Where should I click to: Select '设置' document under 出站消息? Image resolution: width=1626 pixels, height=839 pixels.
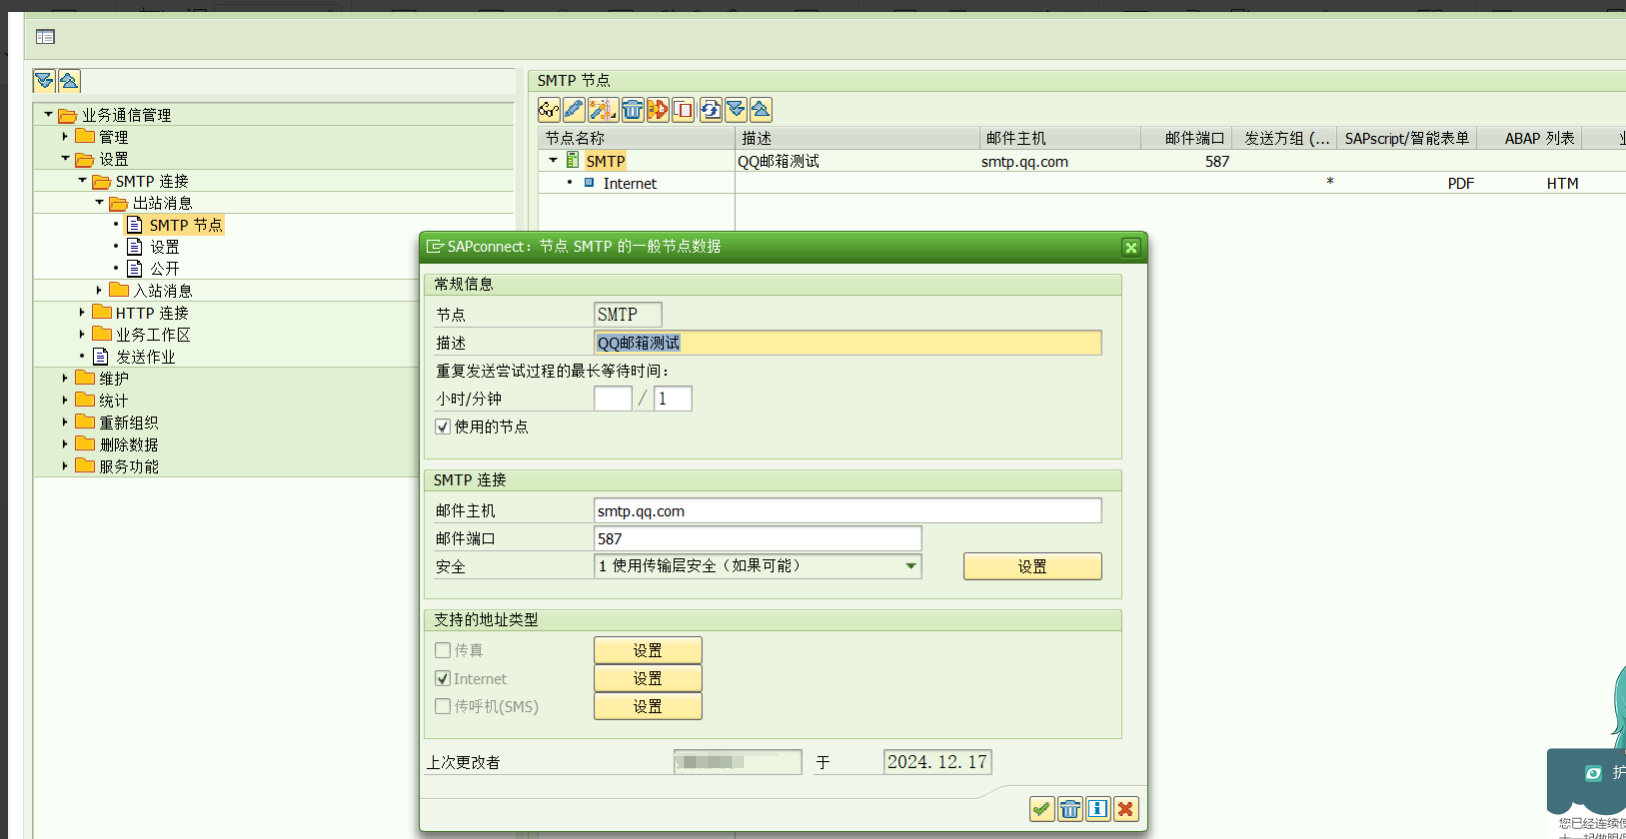pyautogui.click(x=165, y=247)
